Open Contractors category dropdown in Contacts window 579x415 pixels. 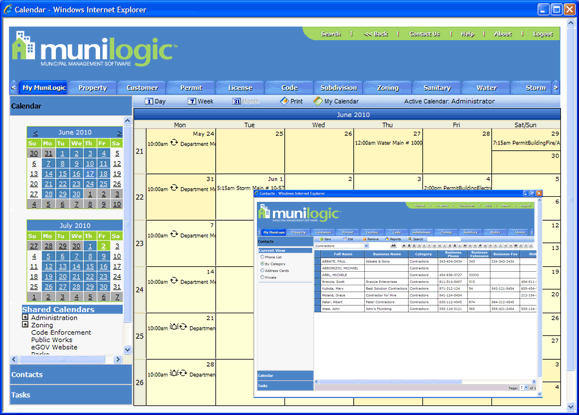pos(366,246)
